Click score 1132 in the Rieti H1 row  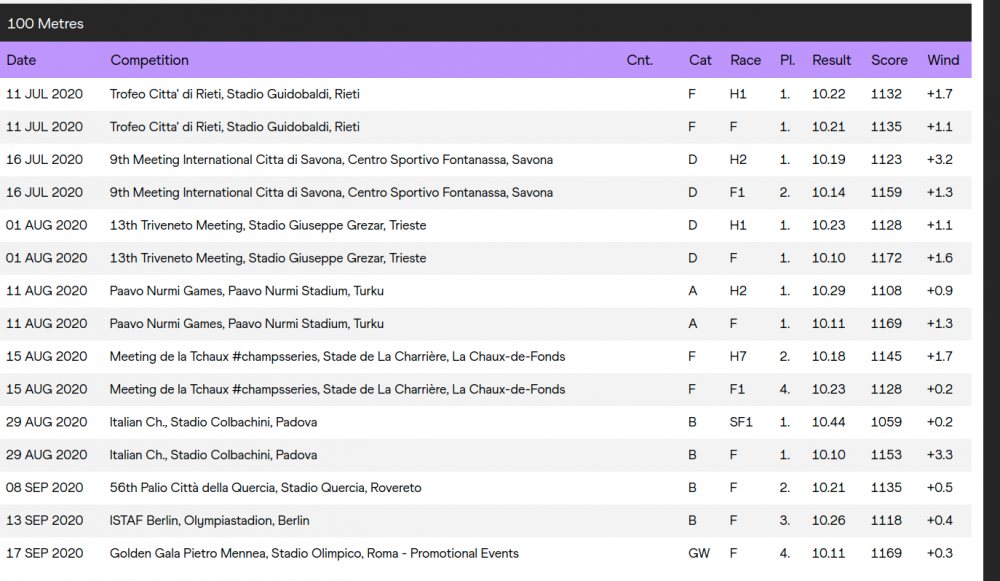click(x=886, y=94)
